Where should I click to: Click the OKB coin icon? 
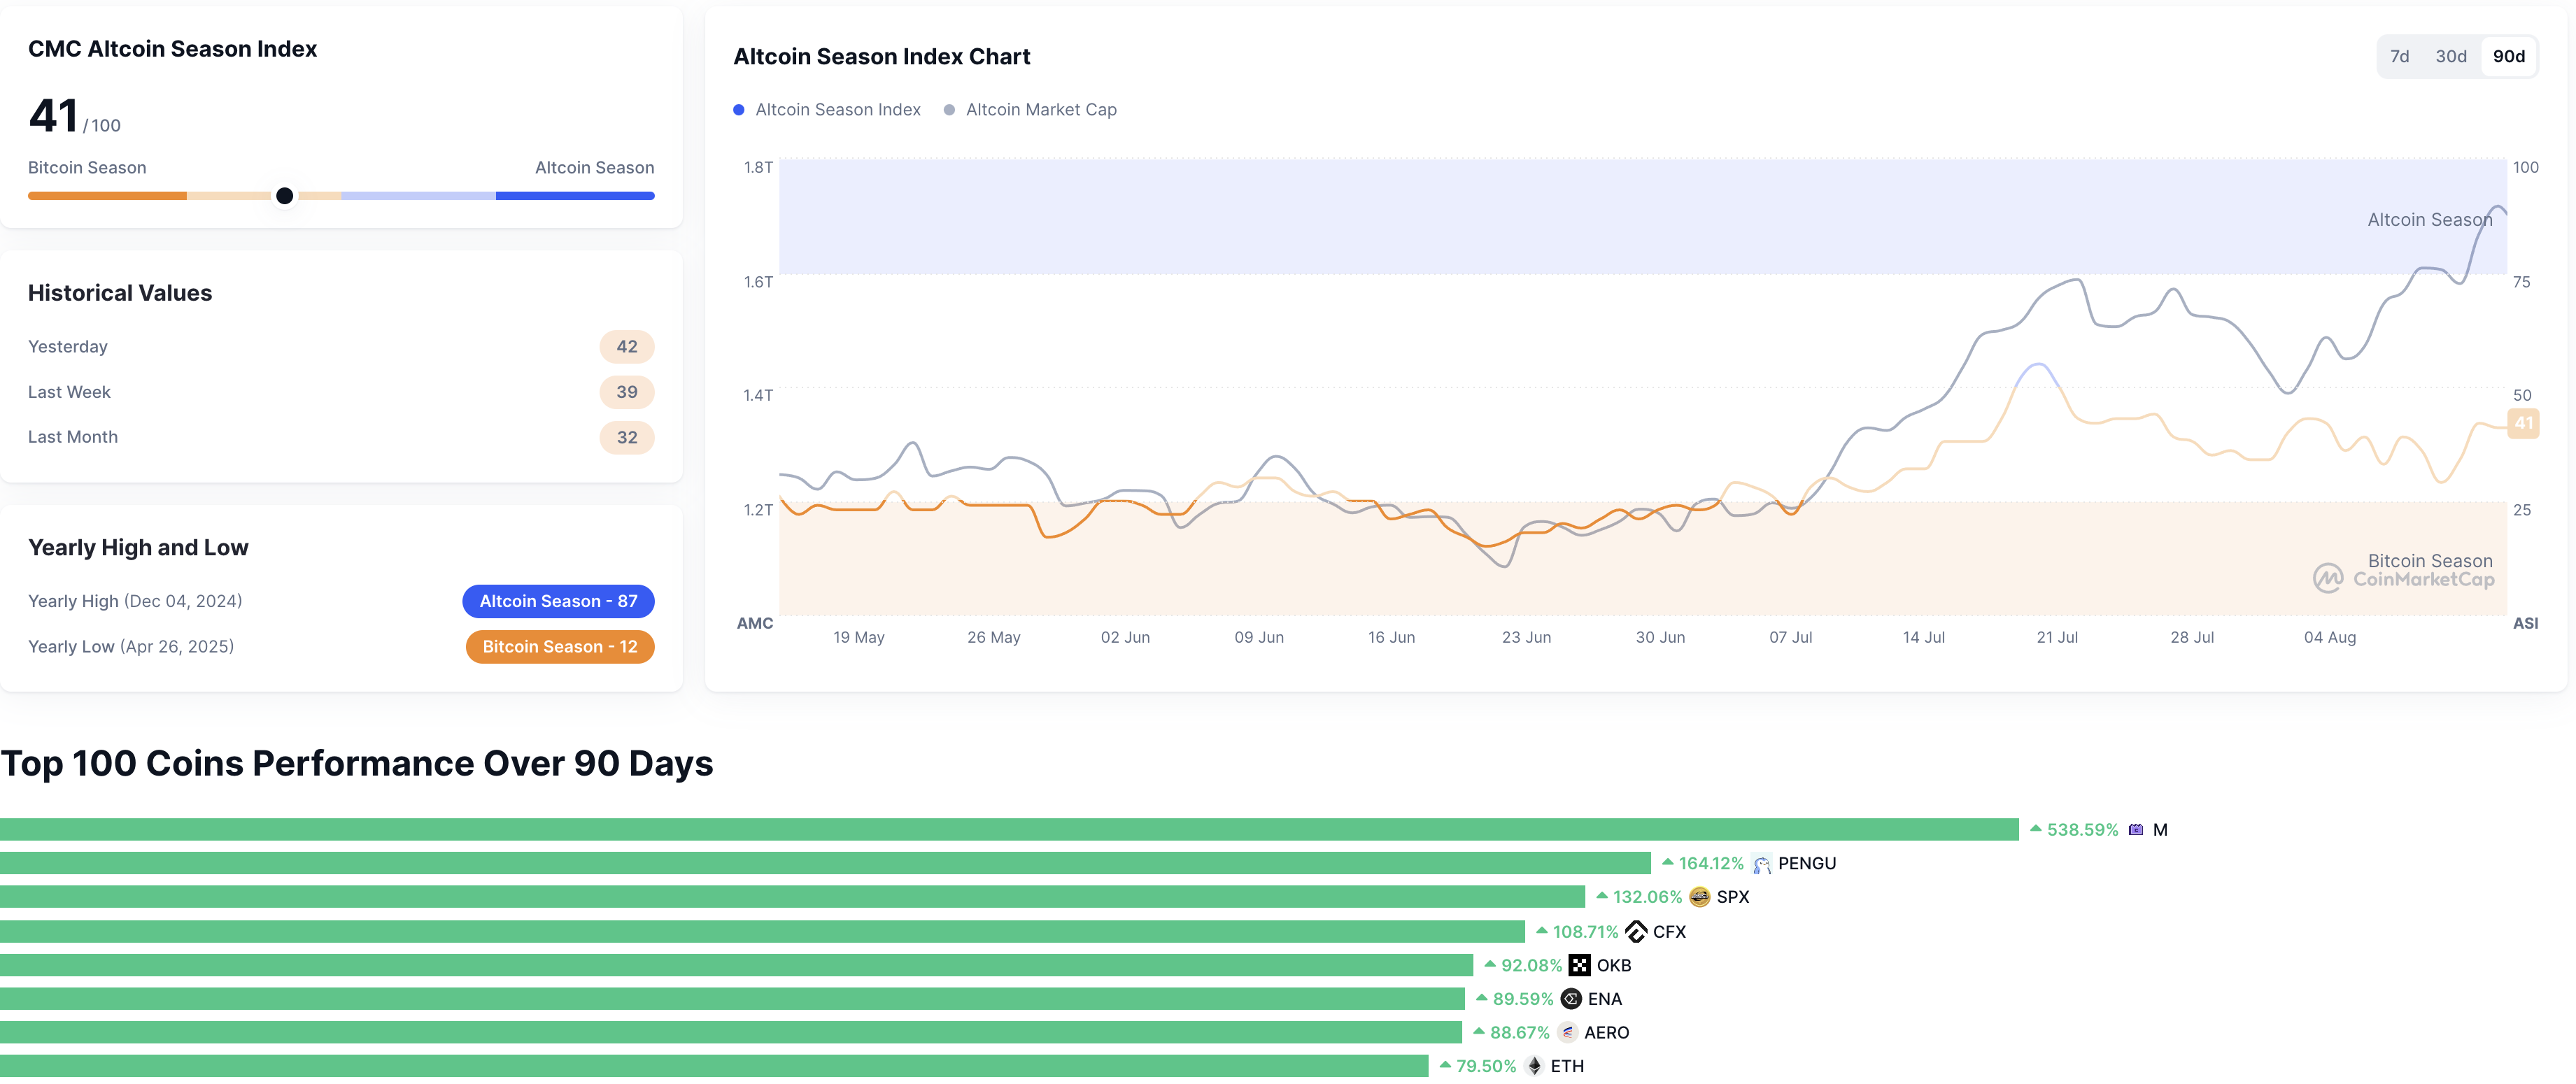[1579, 966]
